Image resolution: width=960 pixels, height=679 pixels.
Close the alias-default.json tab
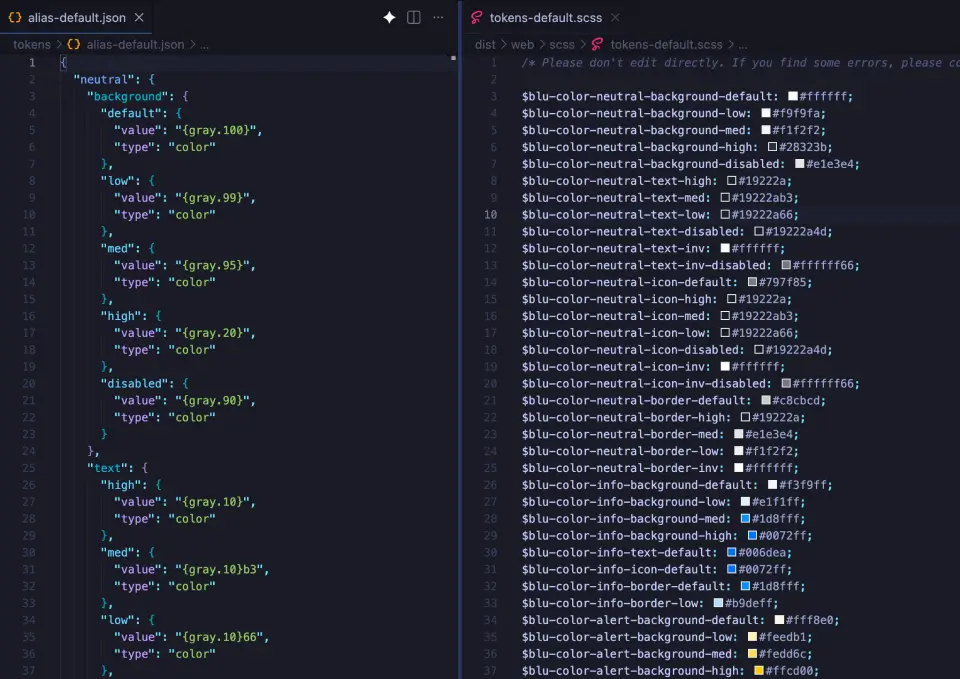click(x=139, y=18)
